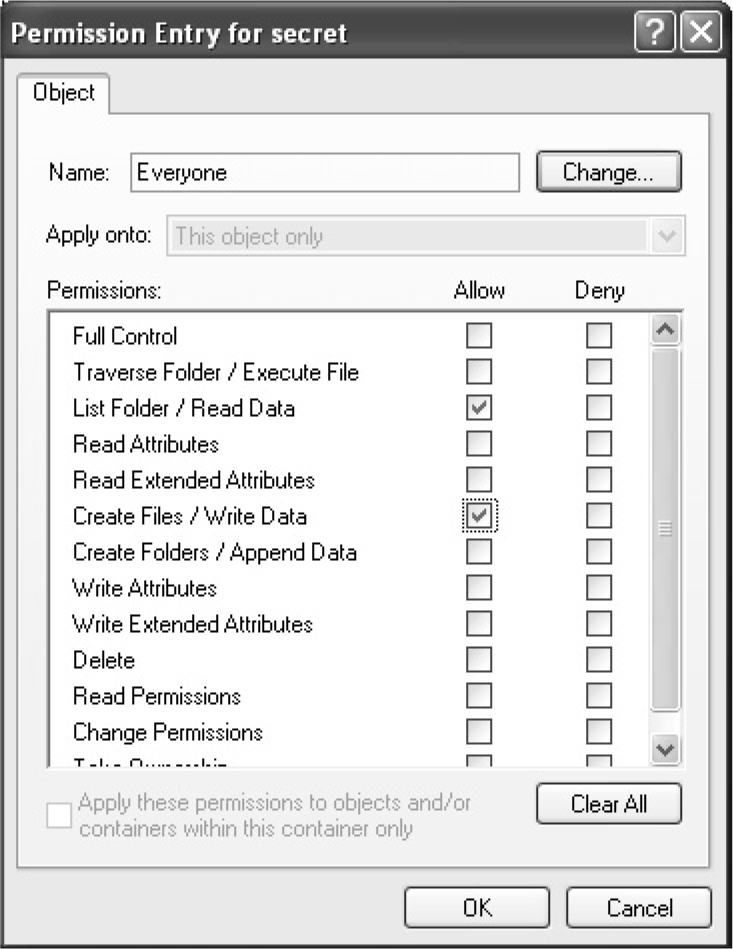Close the Permission Entry dialog
733x949 pixels.
pyautogui.click(x=700, y=32)
